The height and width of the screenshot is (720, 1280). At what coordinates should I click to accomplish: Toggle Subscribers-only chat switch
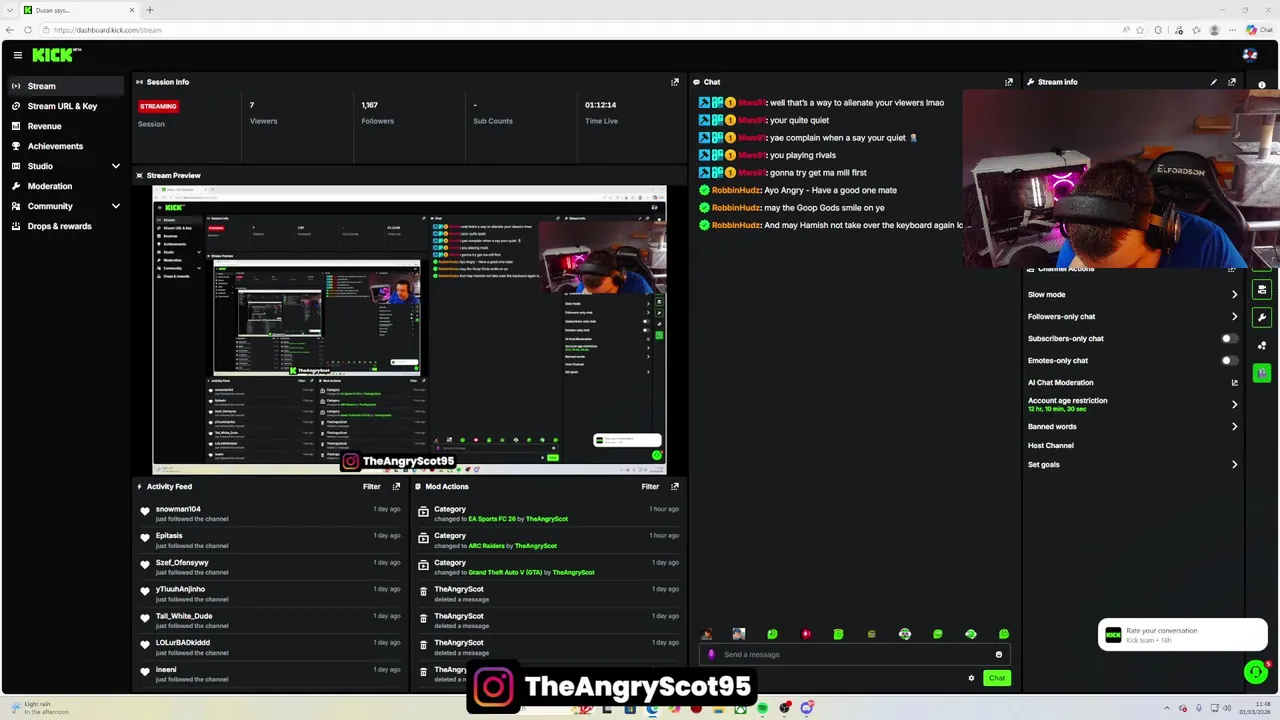1229,339
